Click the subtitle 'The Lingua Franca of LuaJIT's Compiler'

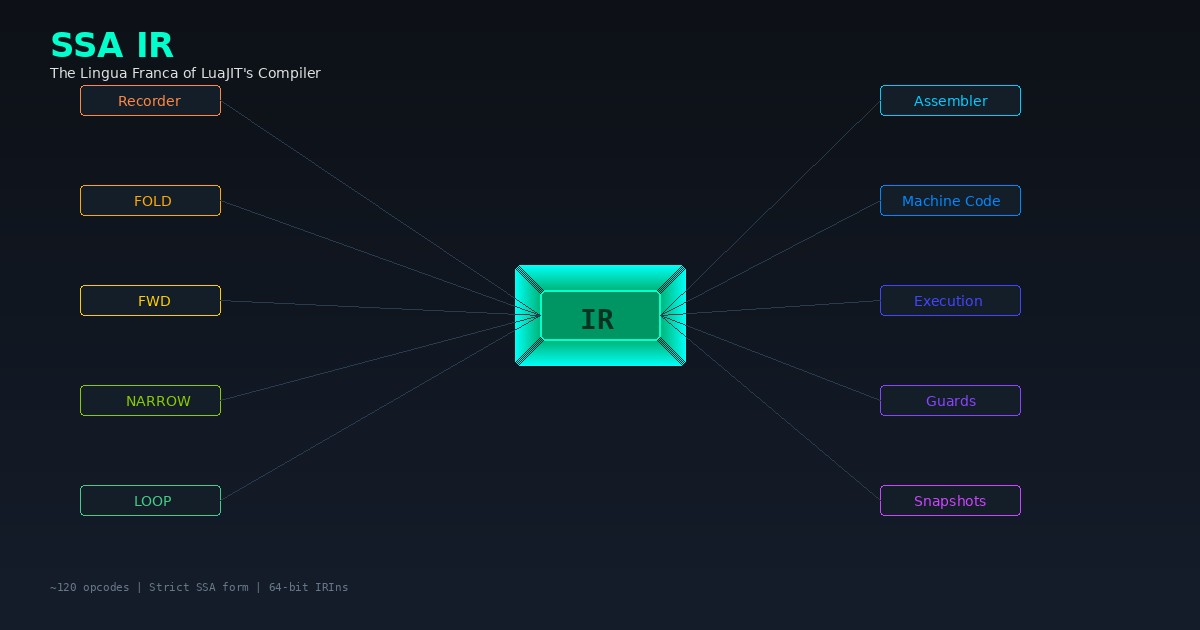[x=185, y=73]
